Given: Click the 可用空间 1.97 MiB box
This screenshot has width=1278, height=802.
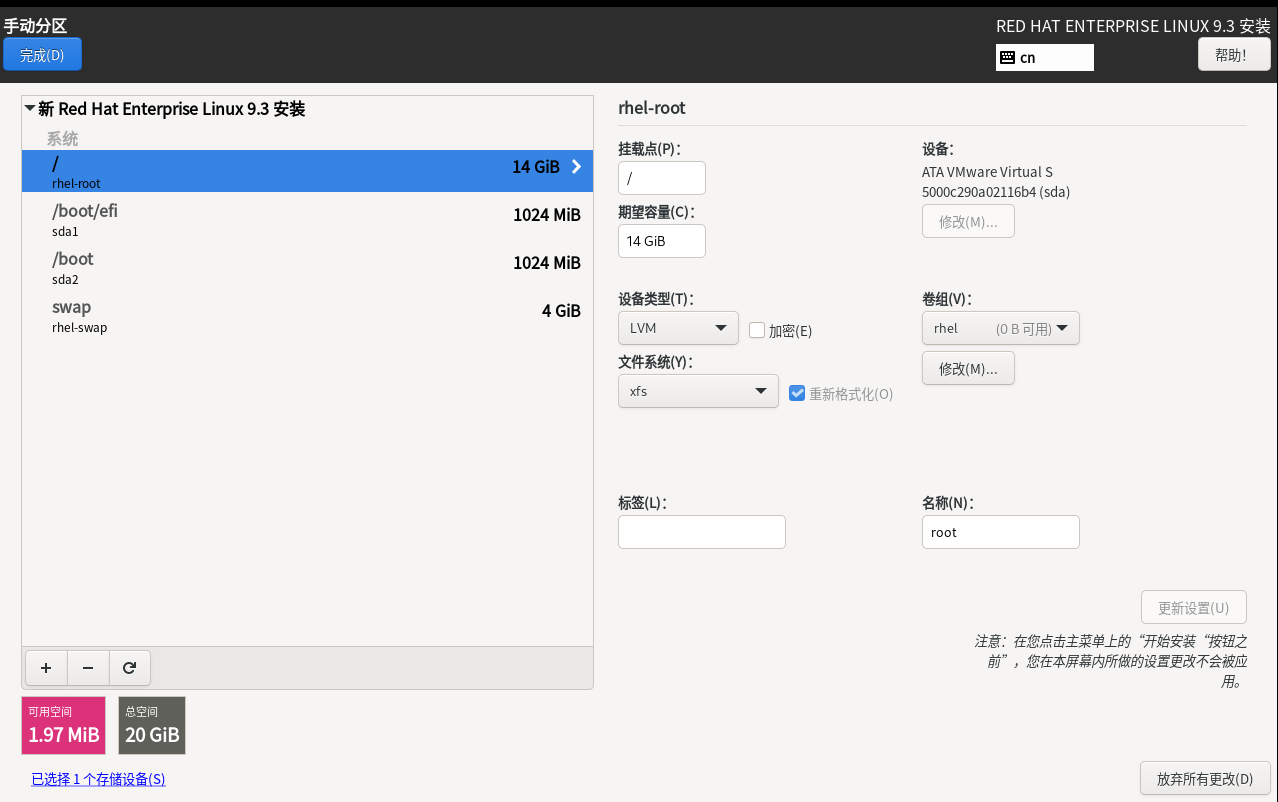Looking at the screenshot, I should coord(63,725).
